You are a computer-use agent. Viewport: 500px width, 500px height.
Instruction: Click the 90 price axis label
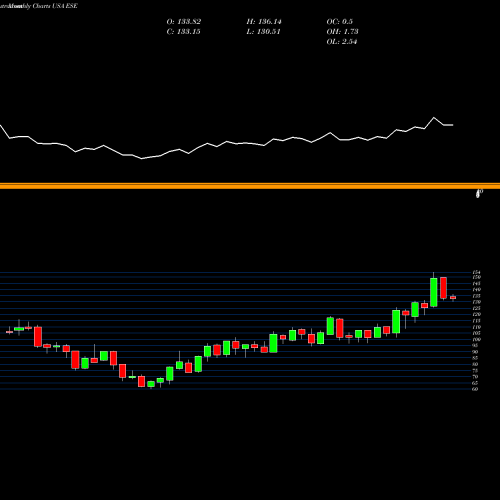coord(475,352)
